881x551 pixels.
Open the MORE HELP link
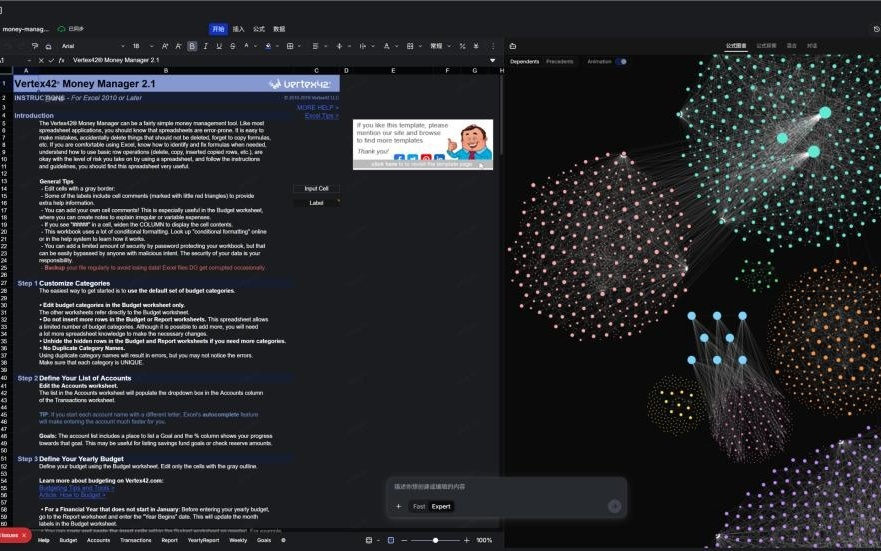pos(317,107)
